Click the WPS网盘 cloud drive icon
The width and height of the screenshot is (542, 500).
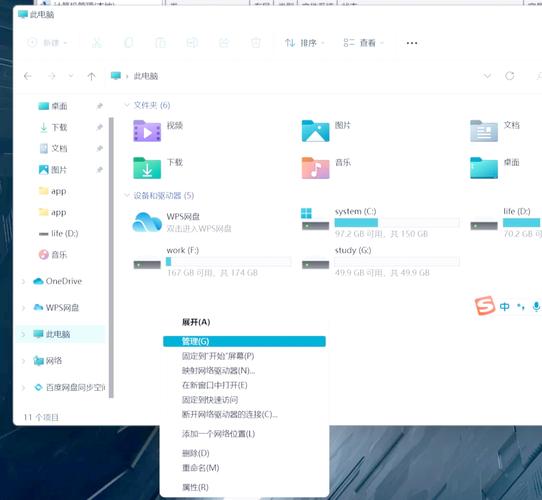point(147,222)
